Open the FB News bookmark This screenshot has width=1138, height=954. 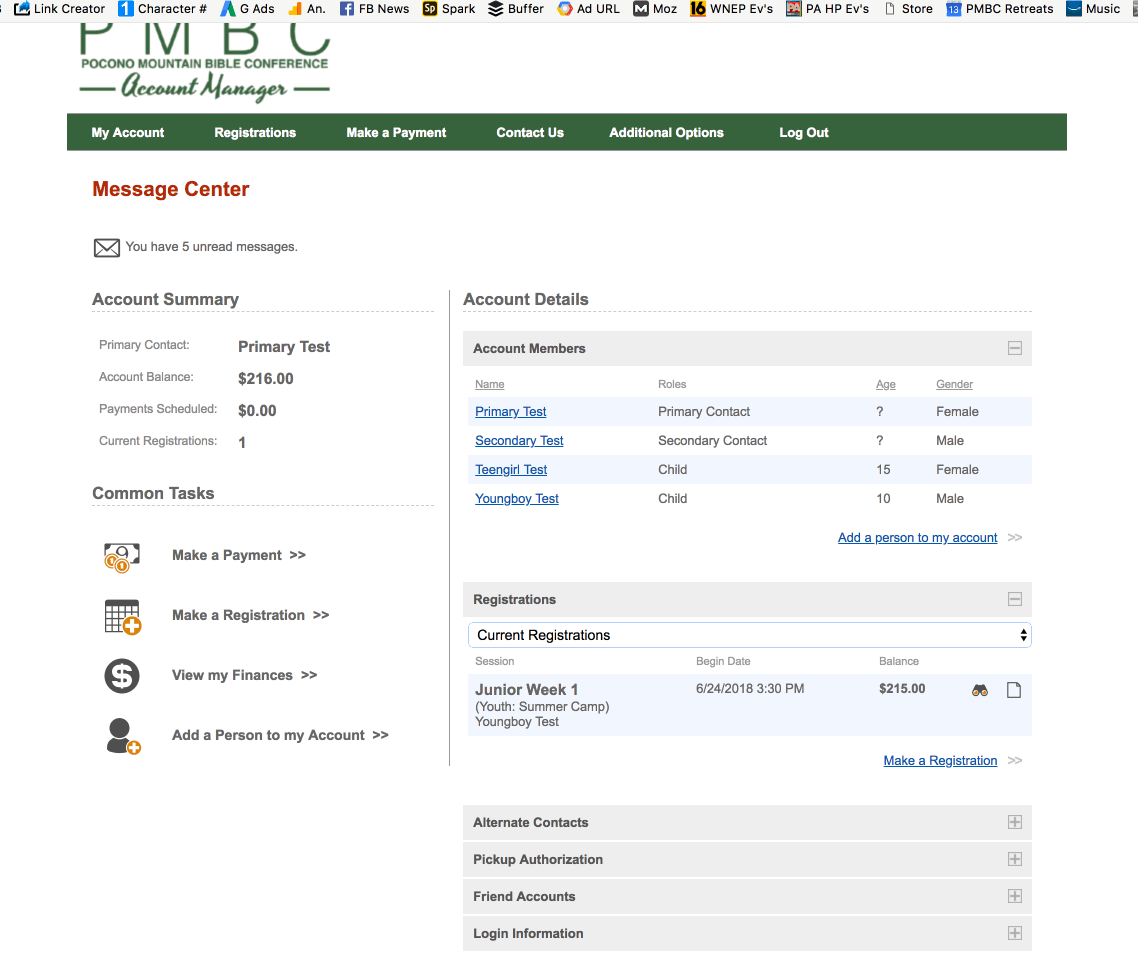[x=374, y=9]
